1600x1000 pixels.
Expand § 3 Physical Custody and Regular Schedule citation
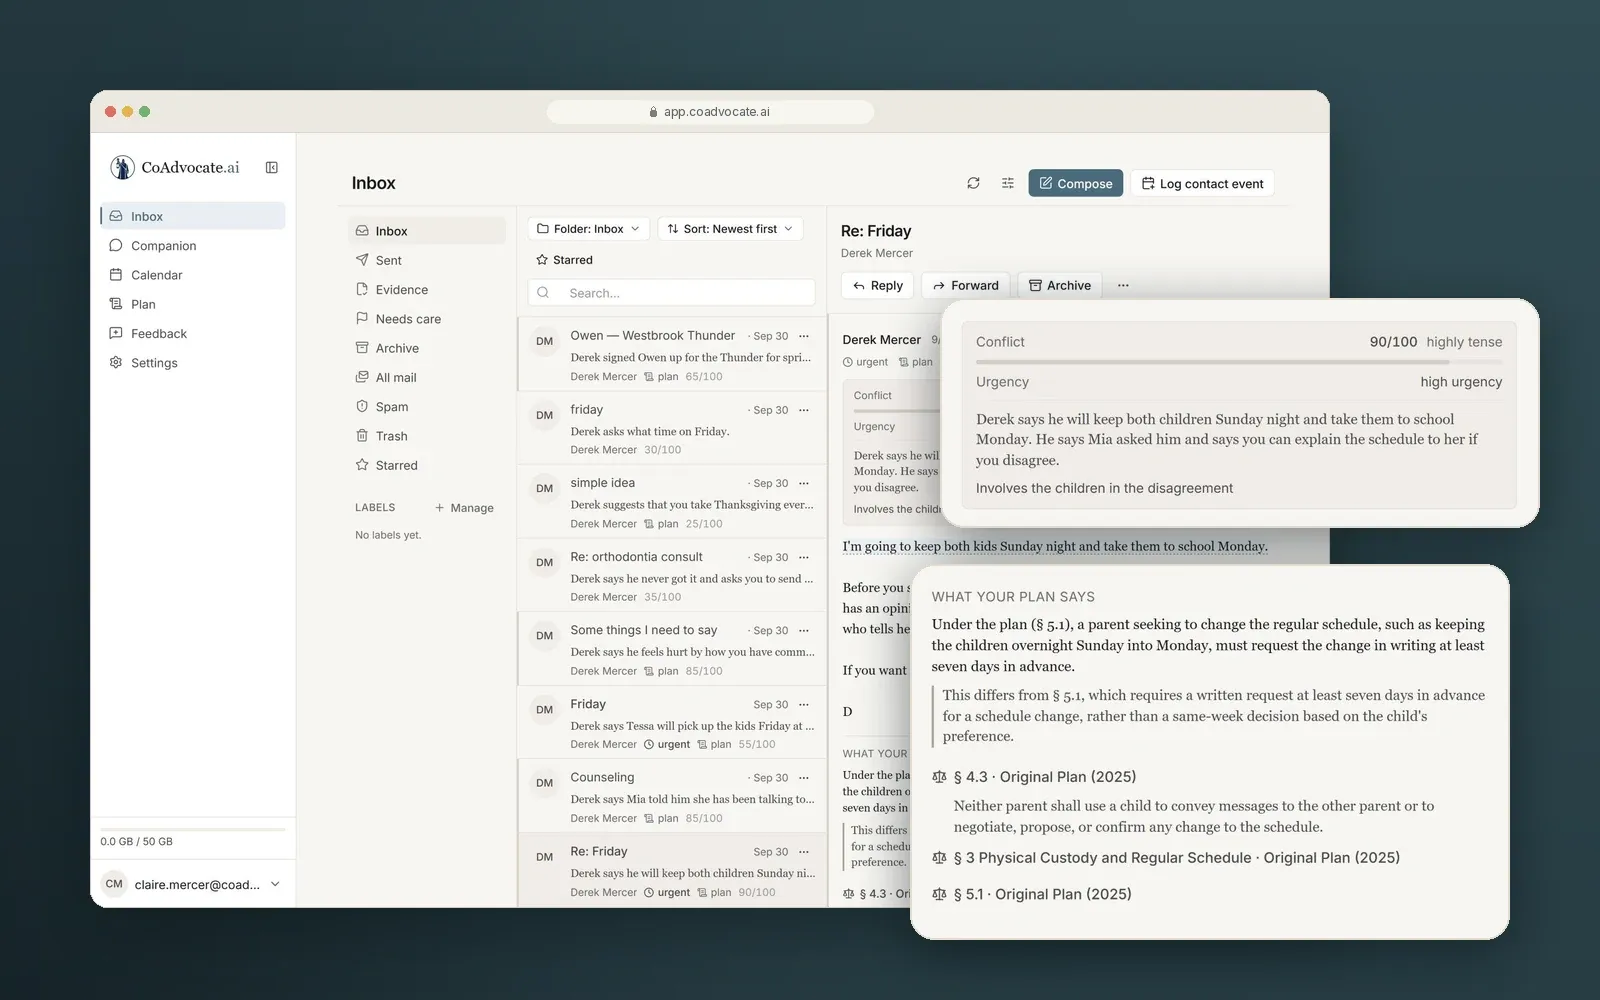(1166, 858)
